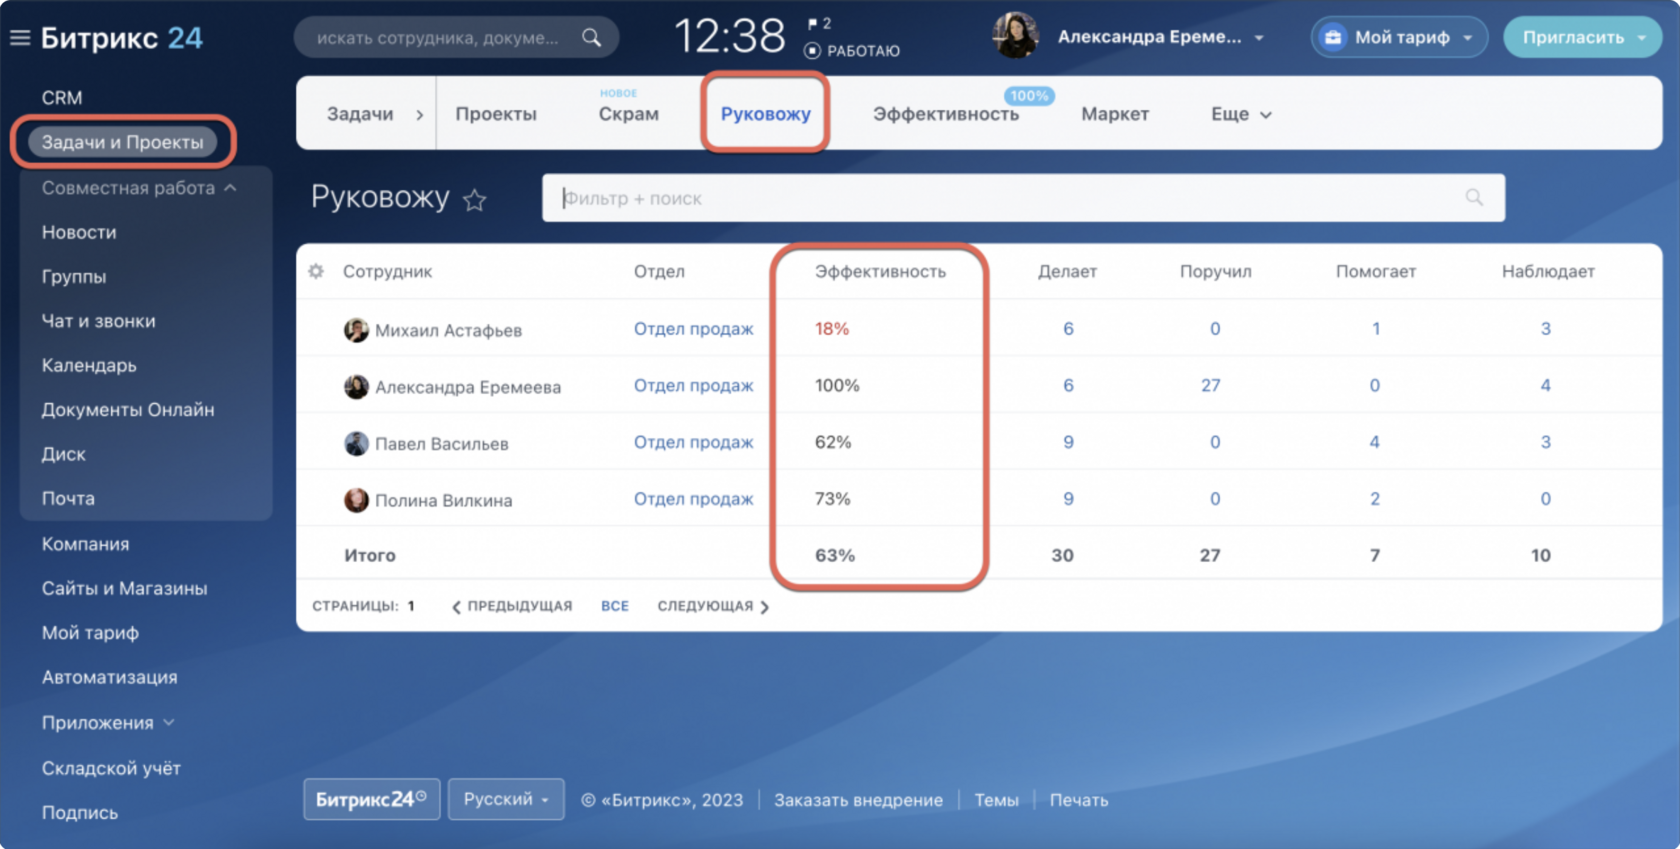Open the Задачи tab

click(360, 114)
